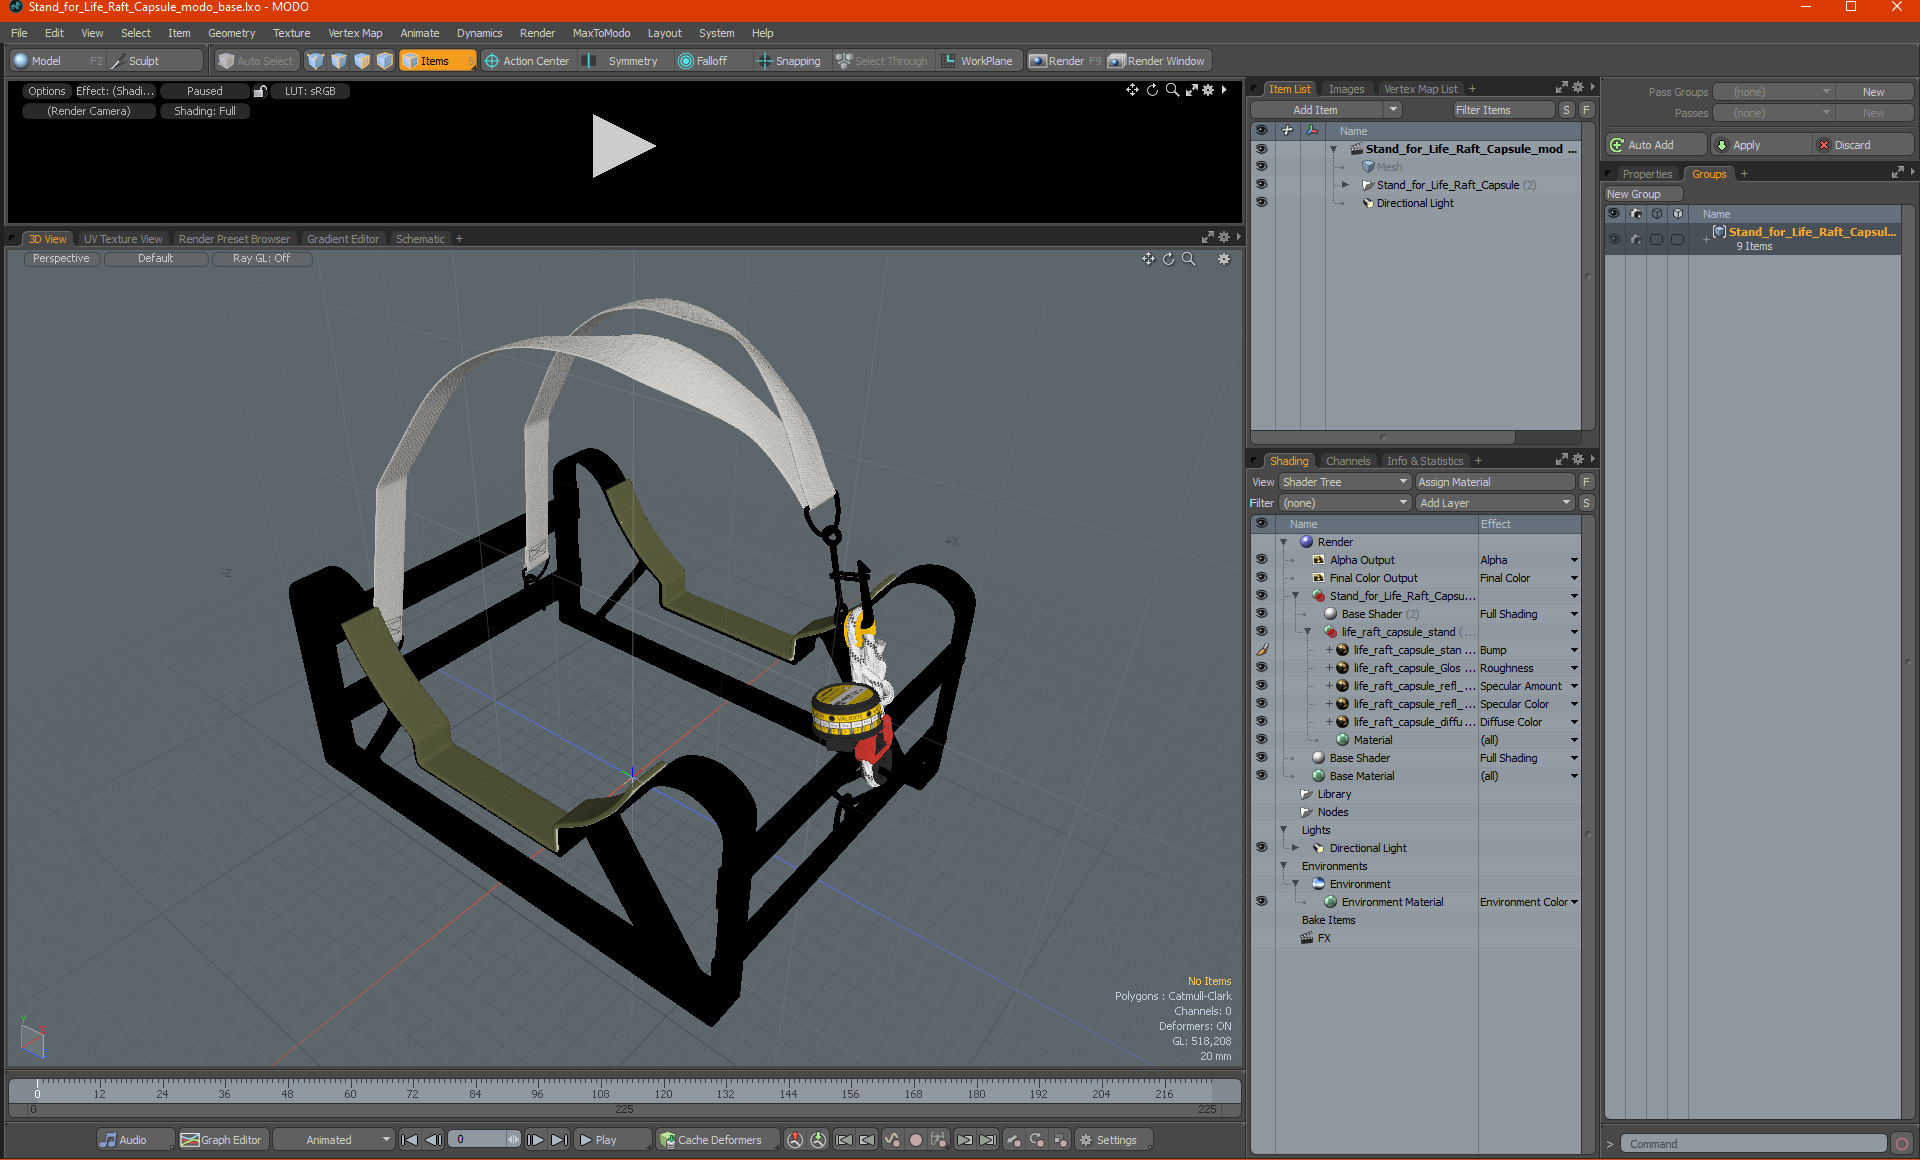Open the Add Layer dropdown
This screenshot has width=1920, height=1160.
(x=1495, y=503)
